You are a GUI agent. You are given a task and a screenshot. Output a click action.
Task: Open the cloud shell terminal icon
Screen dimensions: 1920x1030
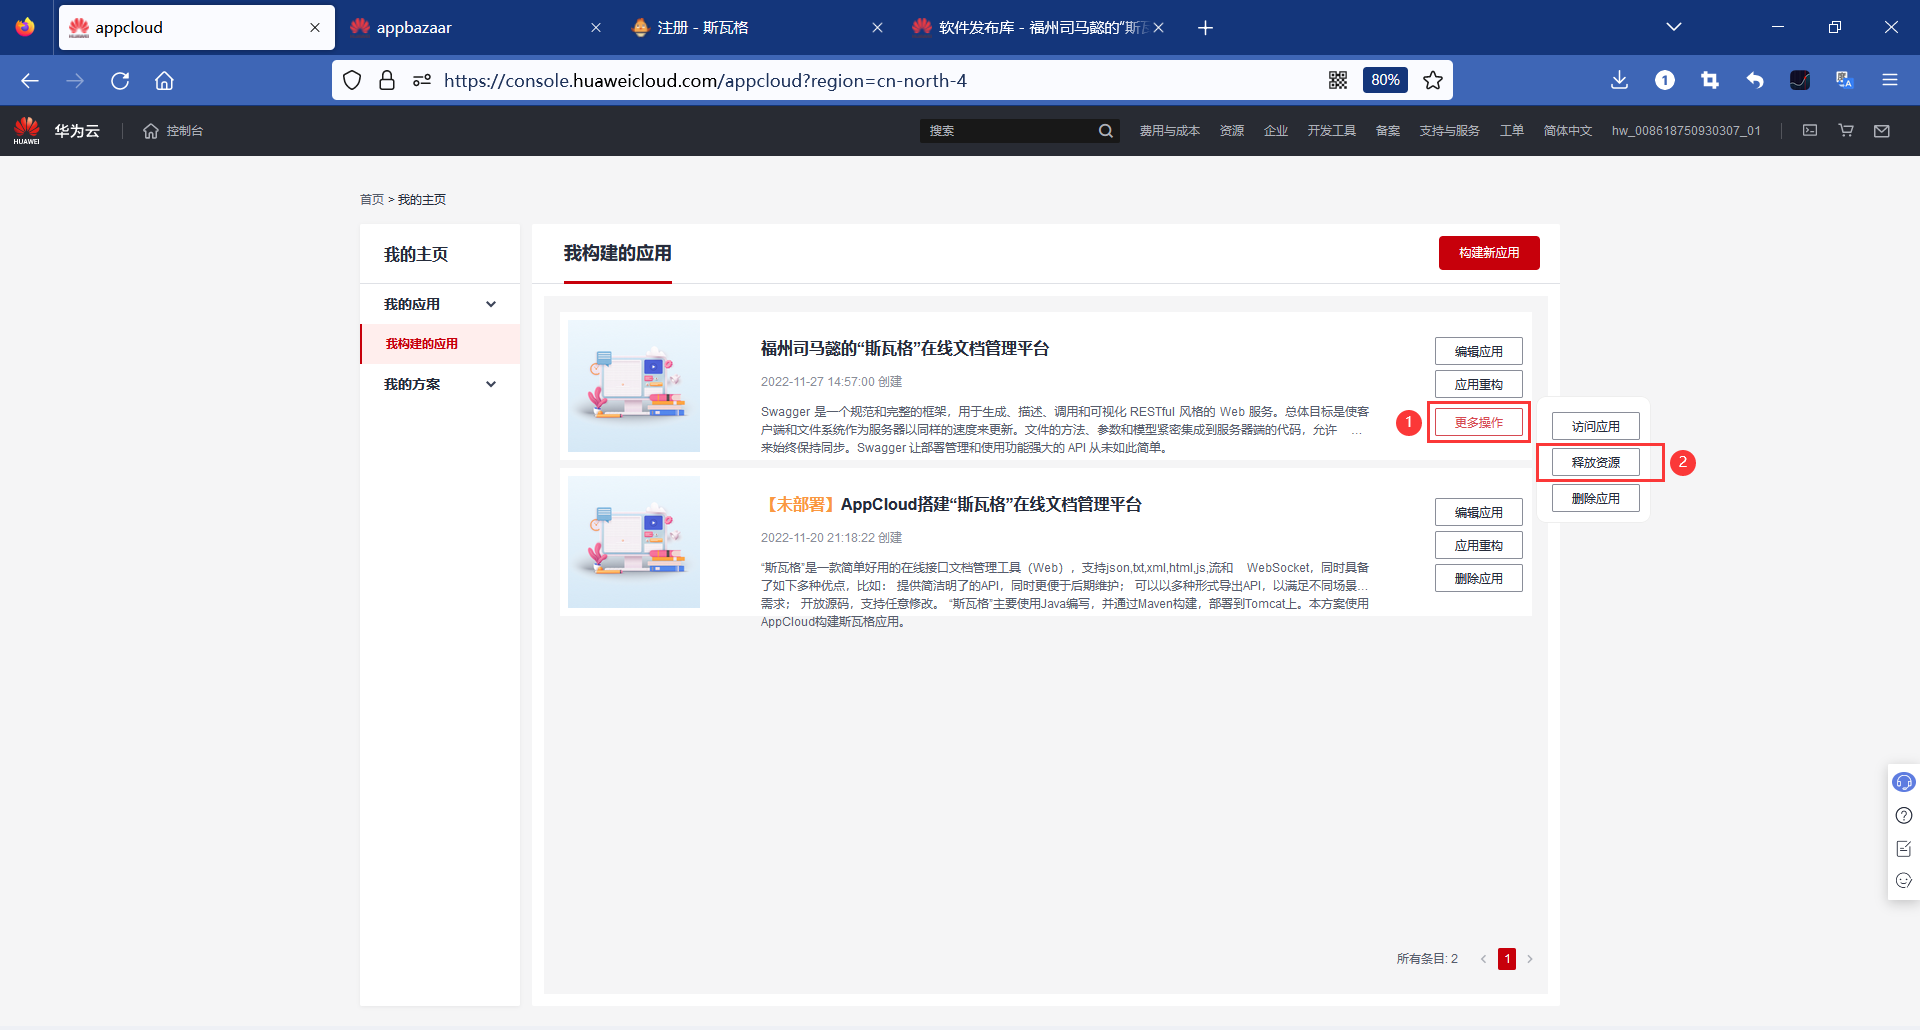(1810, 131)
